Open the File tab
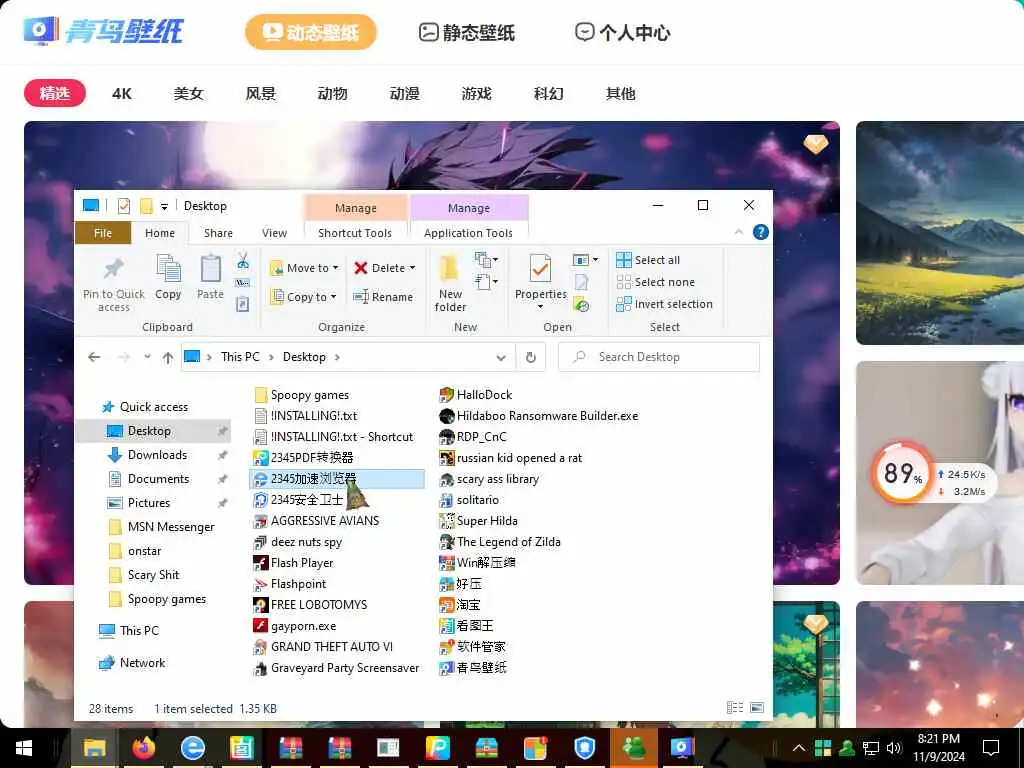The width and height of the screenshot is (1024, 768). click(x=103, y=233)
